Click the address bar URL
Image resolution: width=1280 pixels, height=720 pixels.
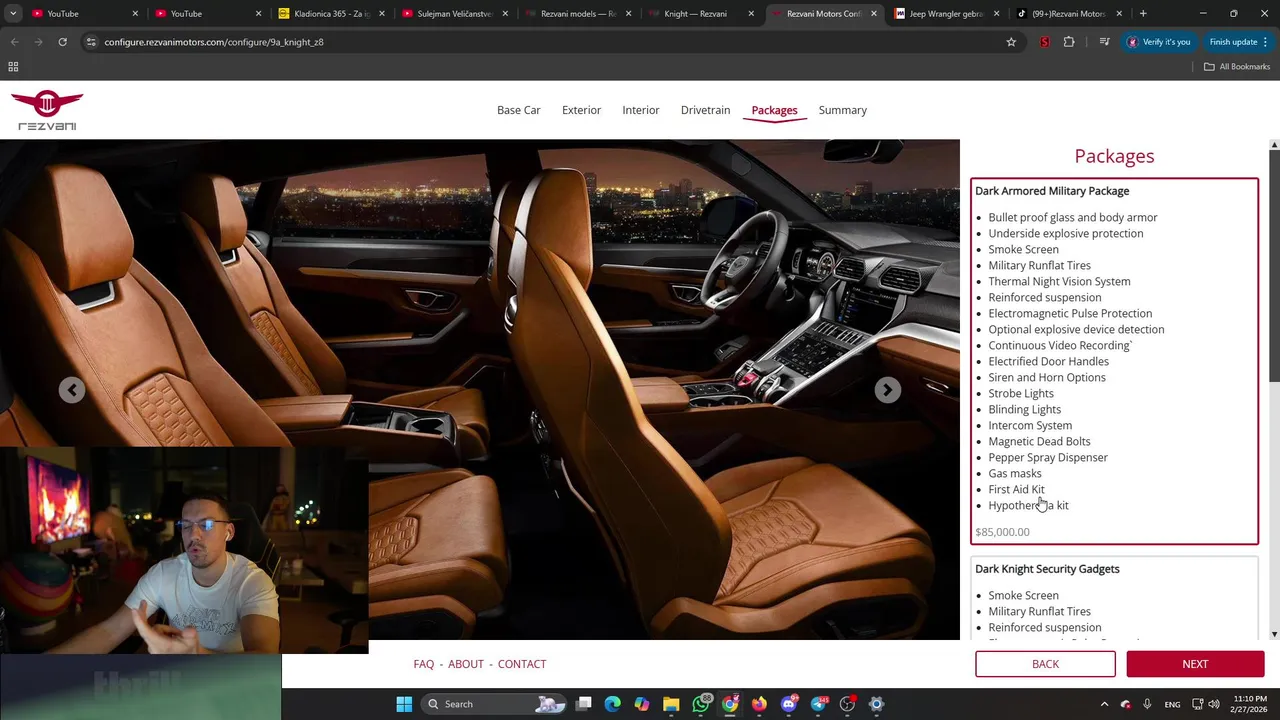pos(214,42)
